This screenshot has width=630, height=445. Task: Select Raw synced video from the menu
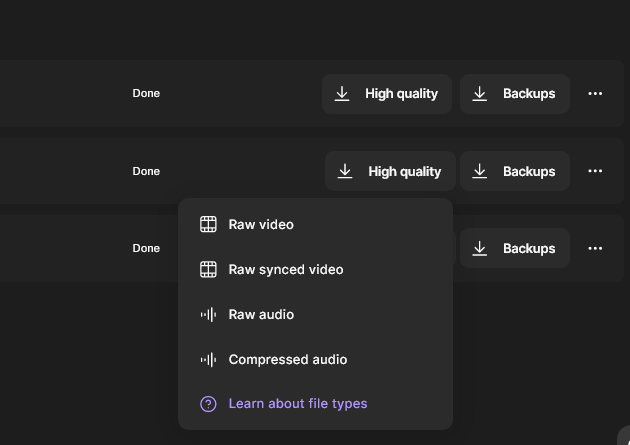[x=285, y=269]
